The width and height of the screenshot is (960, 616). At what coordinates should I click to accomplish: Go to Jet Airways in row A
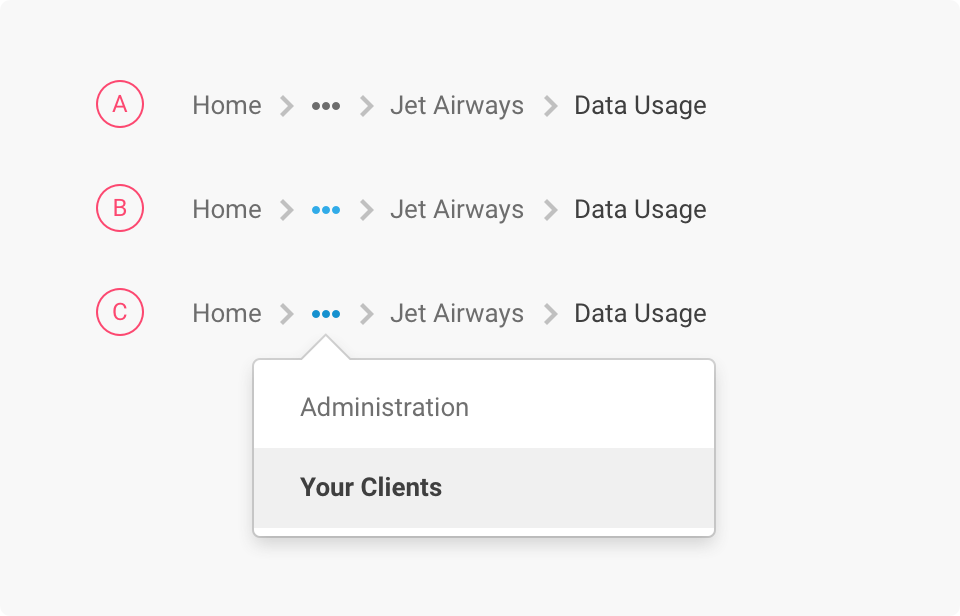coord(457,106)
